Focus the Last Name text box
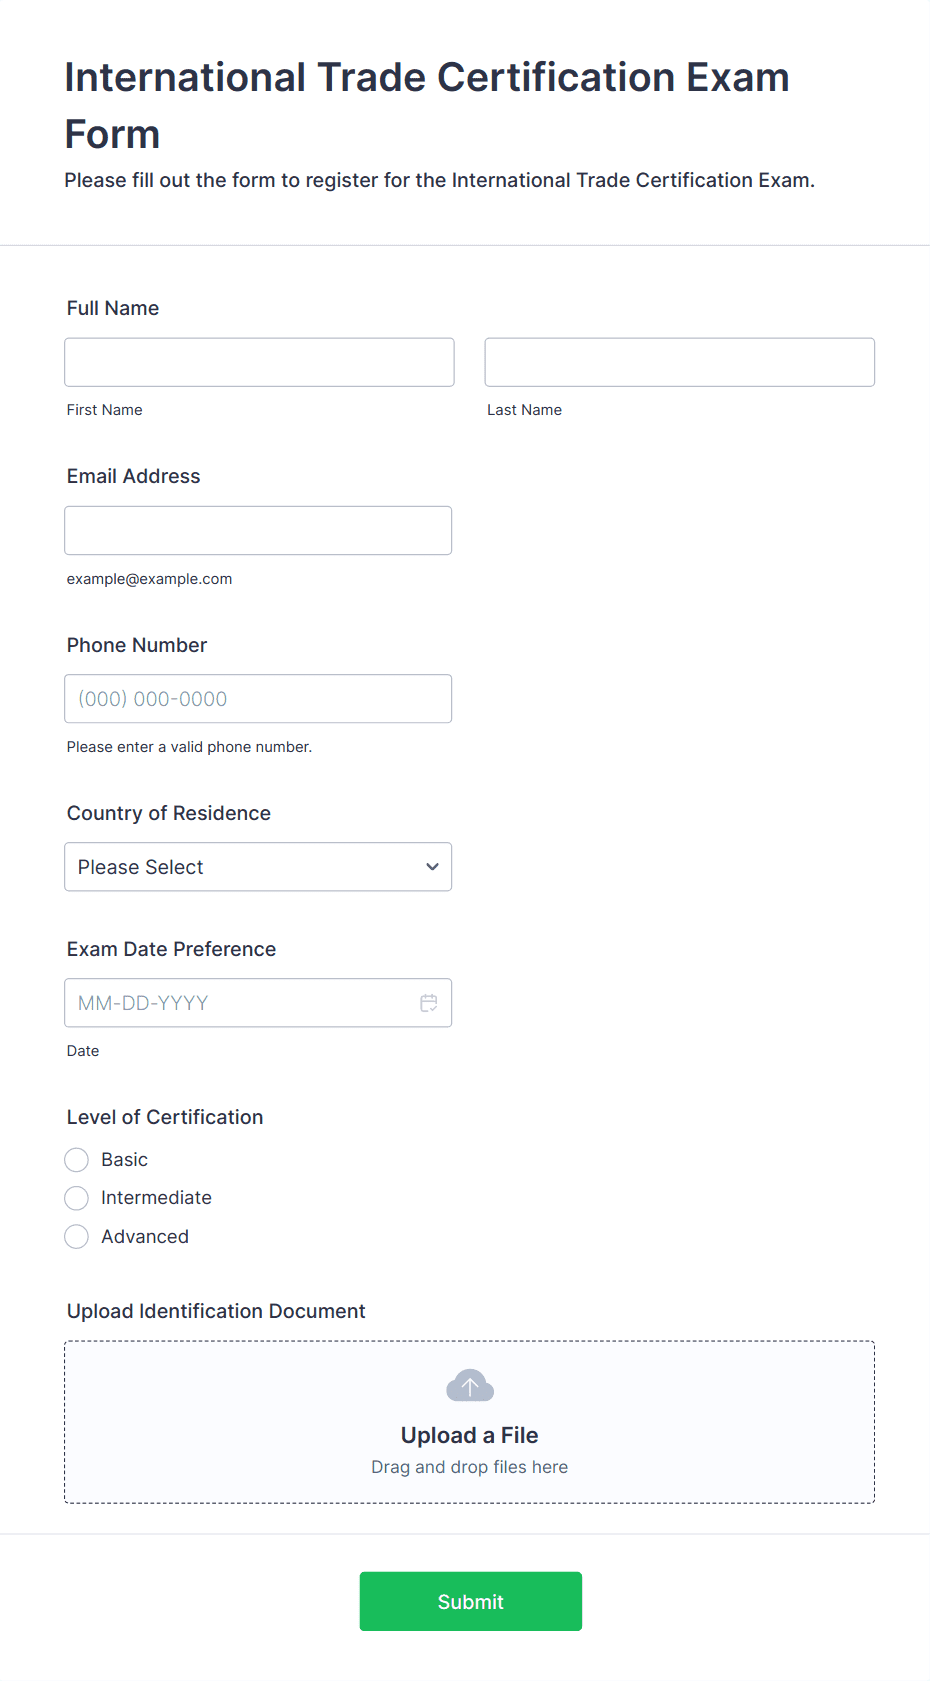 click(x=680, y=362)
